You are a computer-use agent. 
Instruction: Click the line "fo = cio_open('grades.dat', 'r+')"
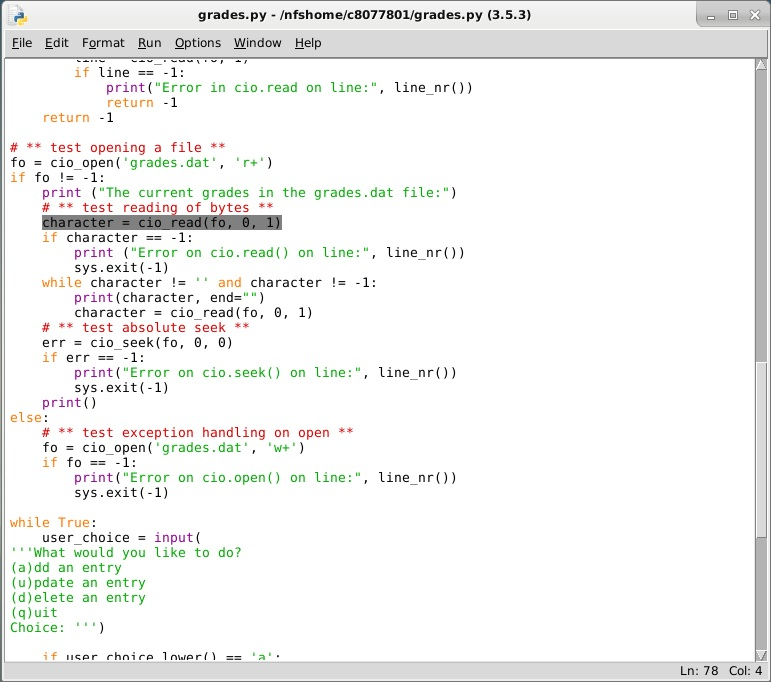tap(142, 163)
